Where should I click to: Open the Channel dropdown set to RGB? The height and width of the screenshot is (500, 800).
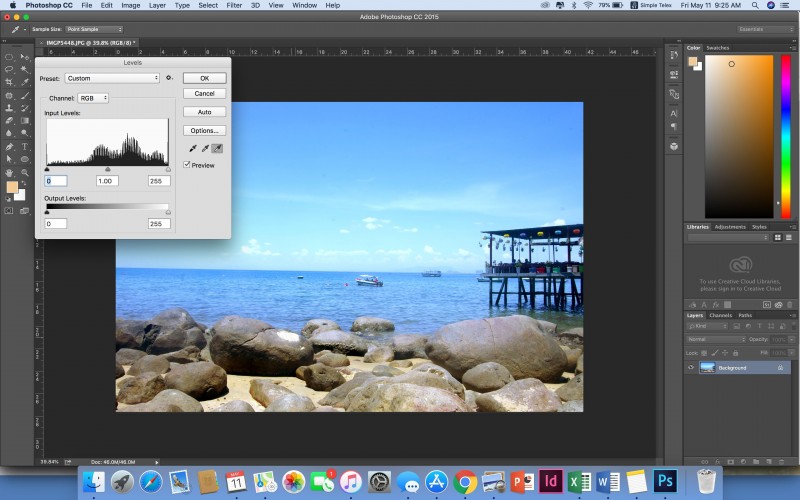pos(93,98)
